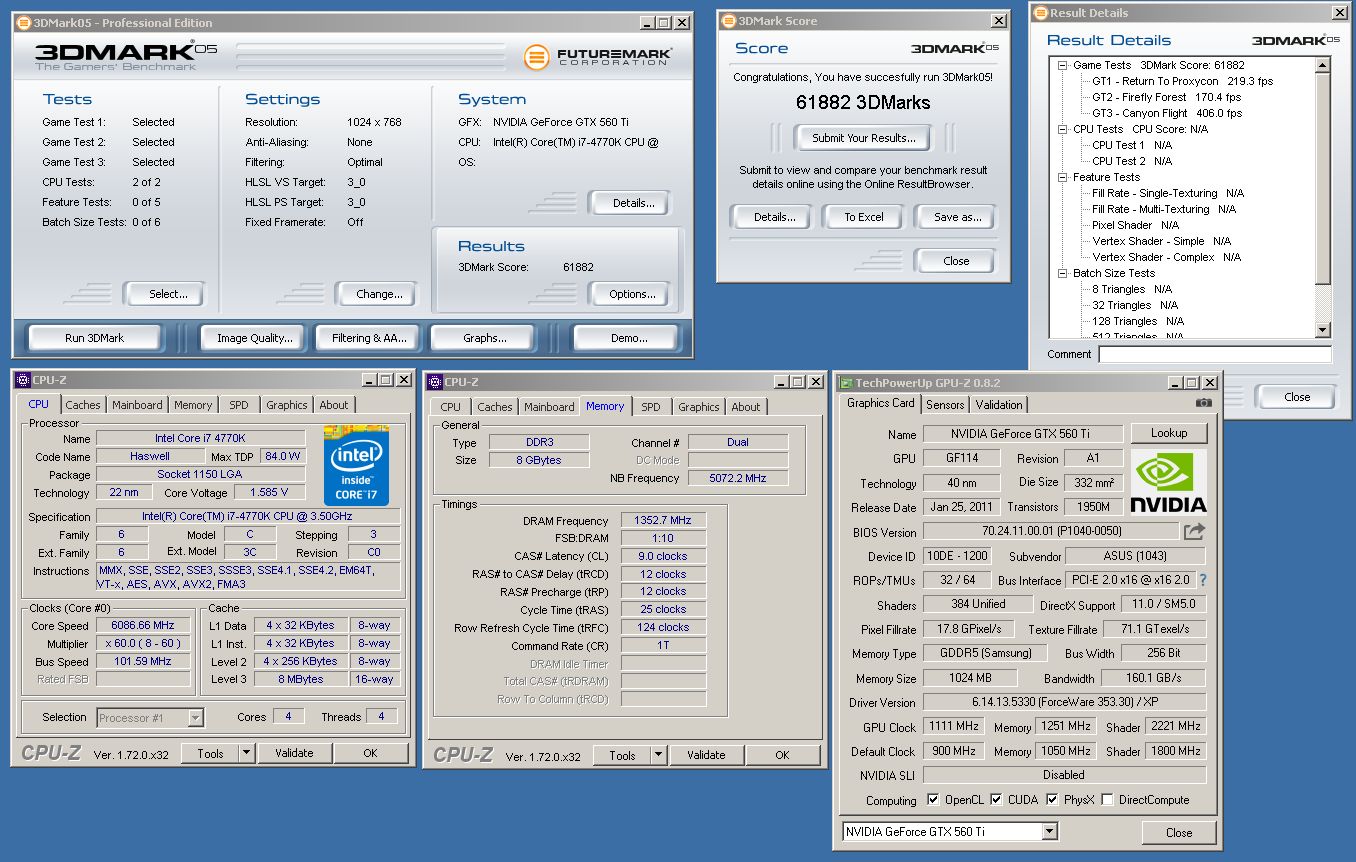This screenshot has height=862, width=1356.
Task: Click Details button in System section
Action: [633, 203]
